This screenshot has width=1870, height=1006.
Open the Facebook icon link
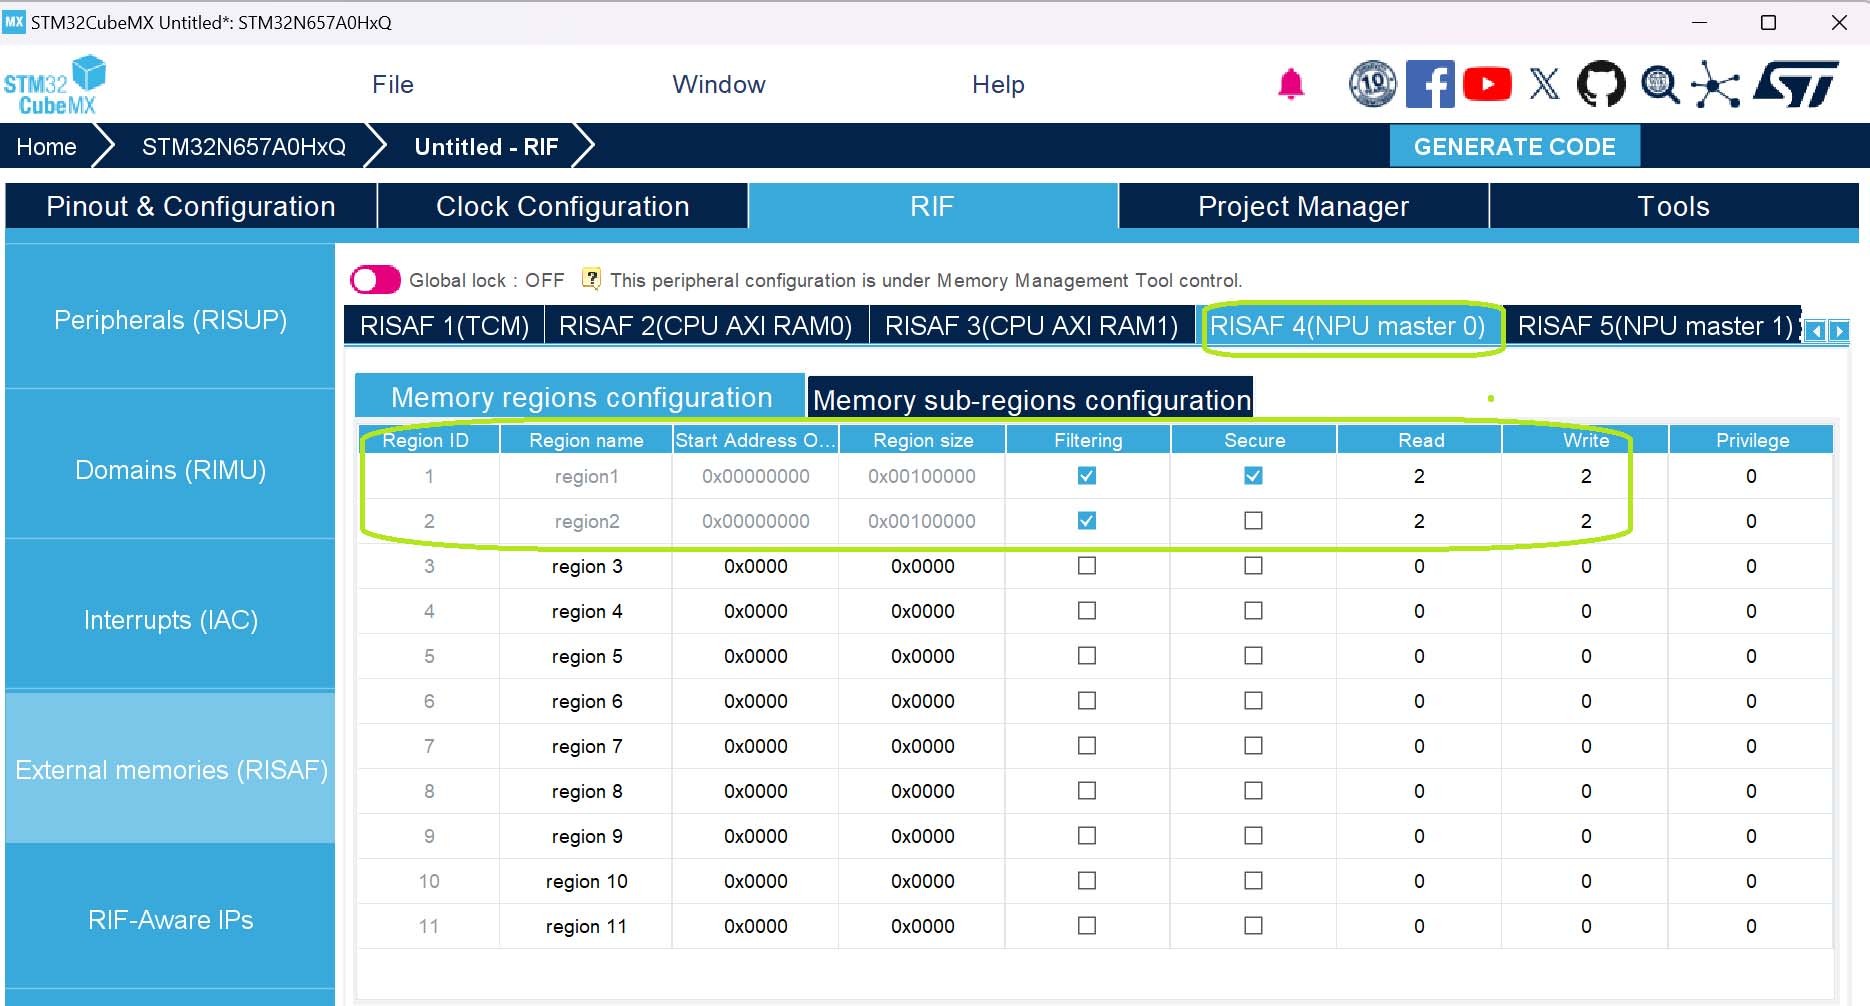tap(1430, 84)
